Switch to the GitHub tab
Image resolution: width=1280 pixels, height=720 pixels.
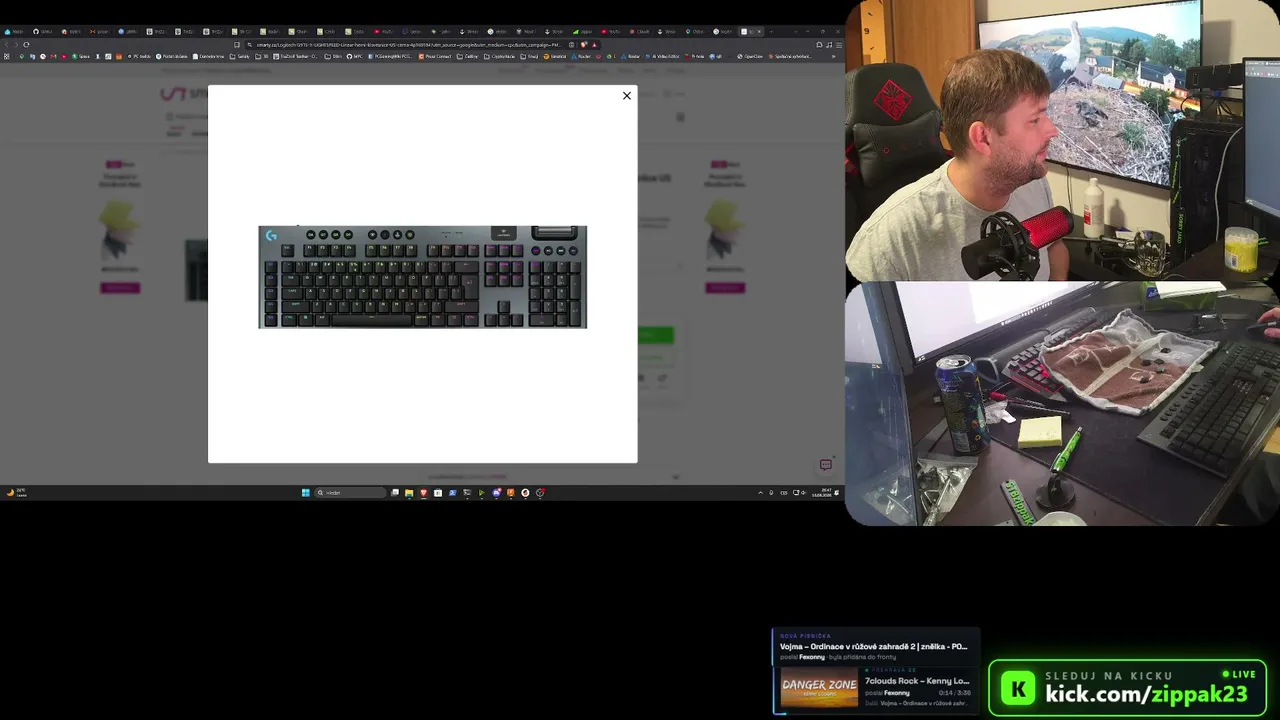(41, 32)
